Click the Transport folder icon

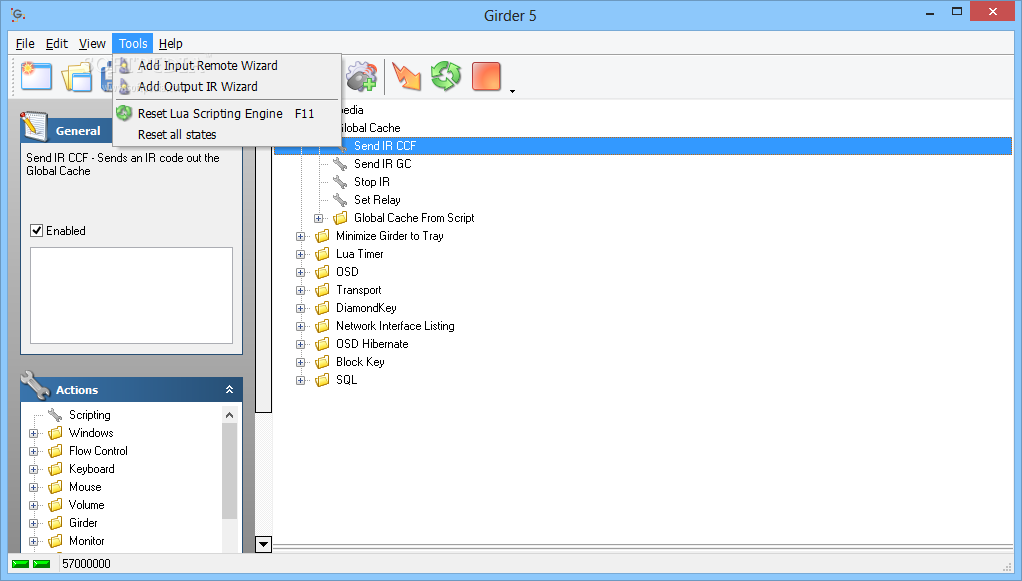pyautogui.click(x=322, y=290)
